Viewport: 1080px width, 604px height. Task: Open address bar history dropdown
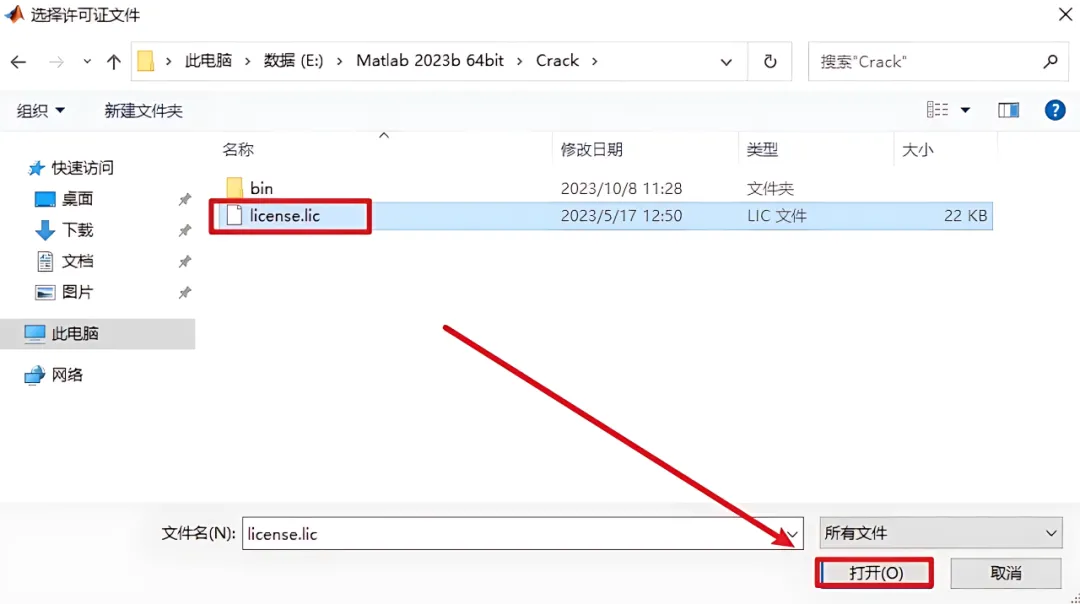726,62
